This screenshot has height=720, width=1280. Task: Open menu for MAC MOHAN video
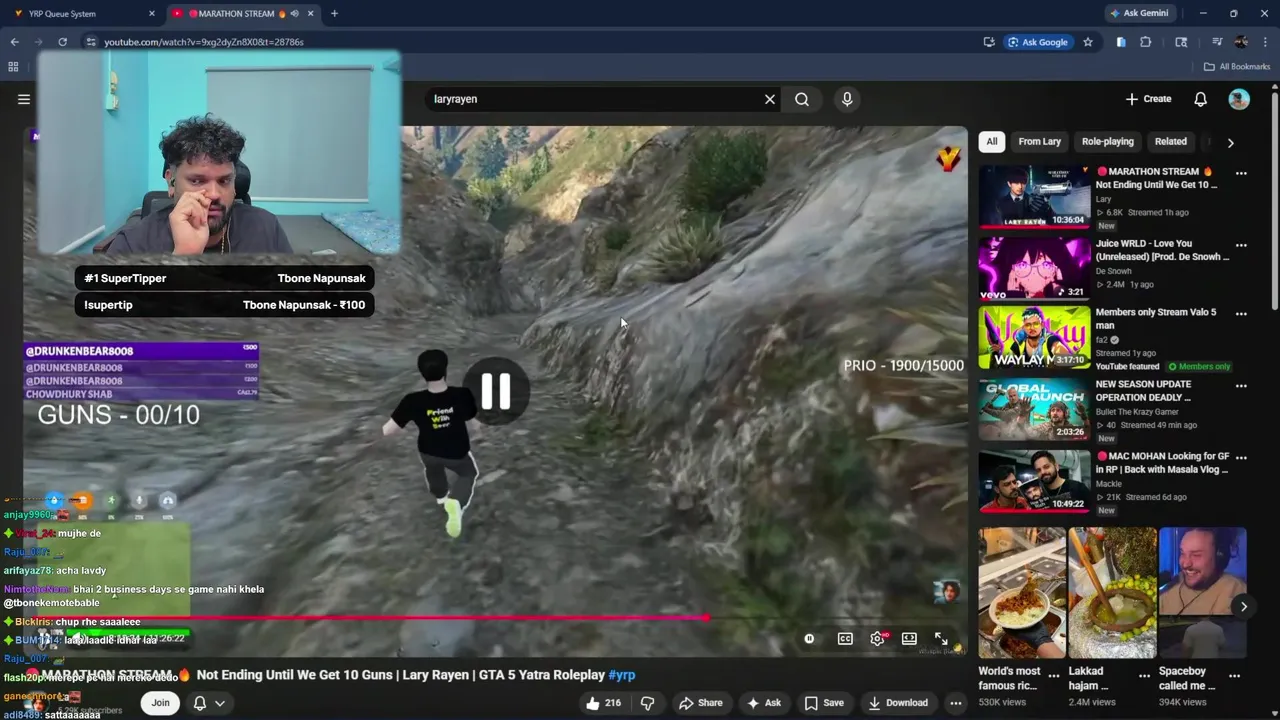click(x=1241, y=457)
